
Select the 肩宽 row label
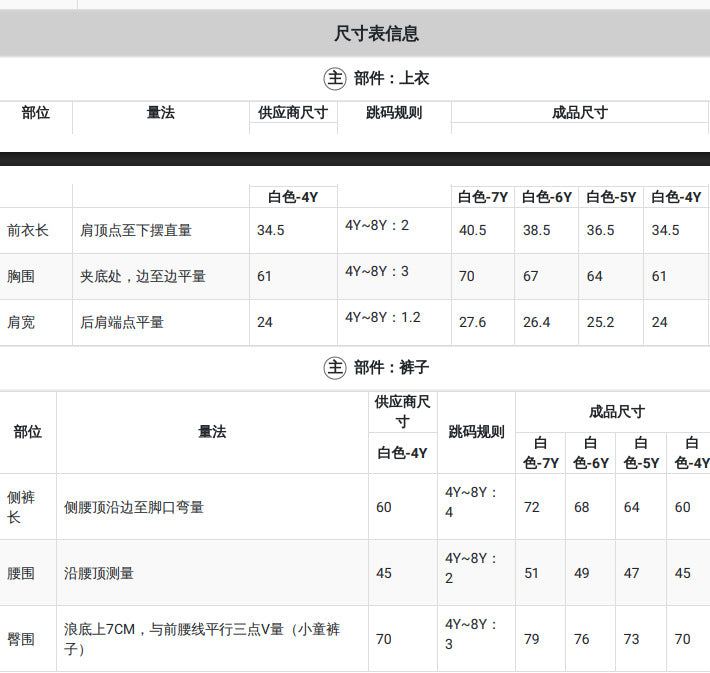pyautogui.click(x=21, y=322)
